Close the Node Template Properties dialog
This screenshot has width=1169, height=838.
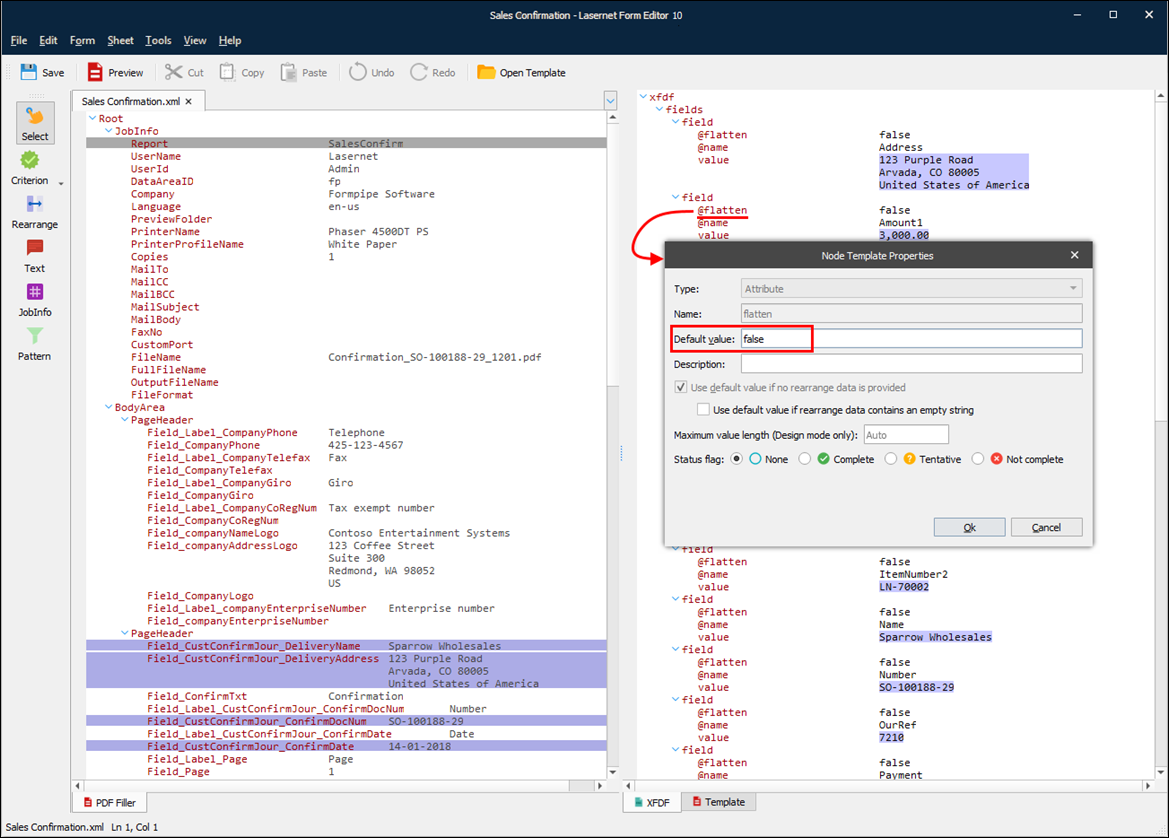[1074, 255]
